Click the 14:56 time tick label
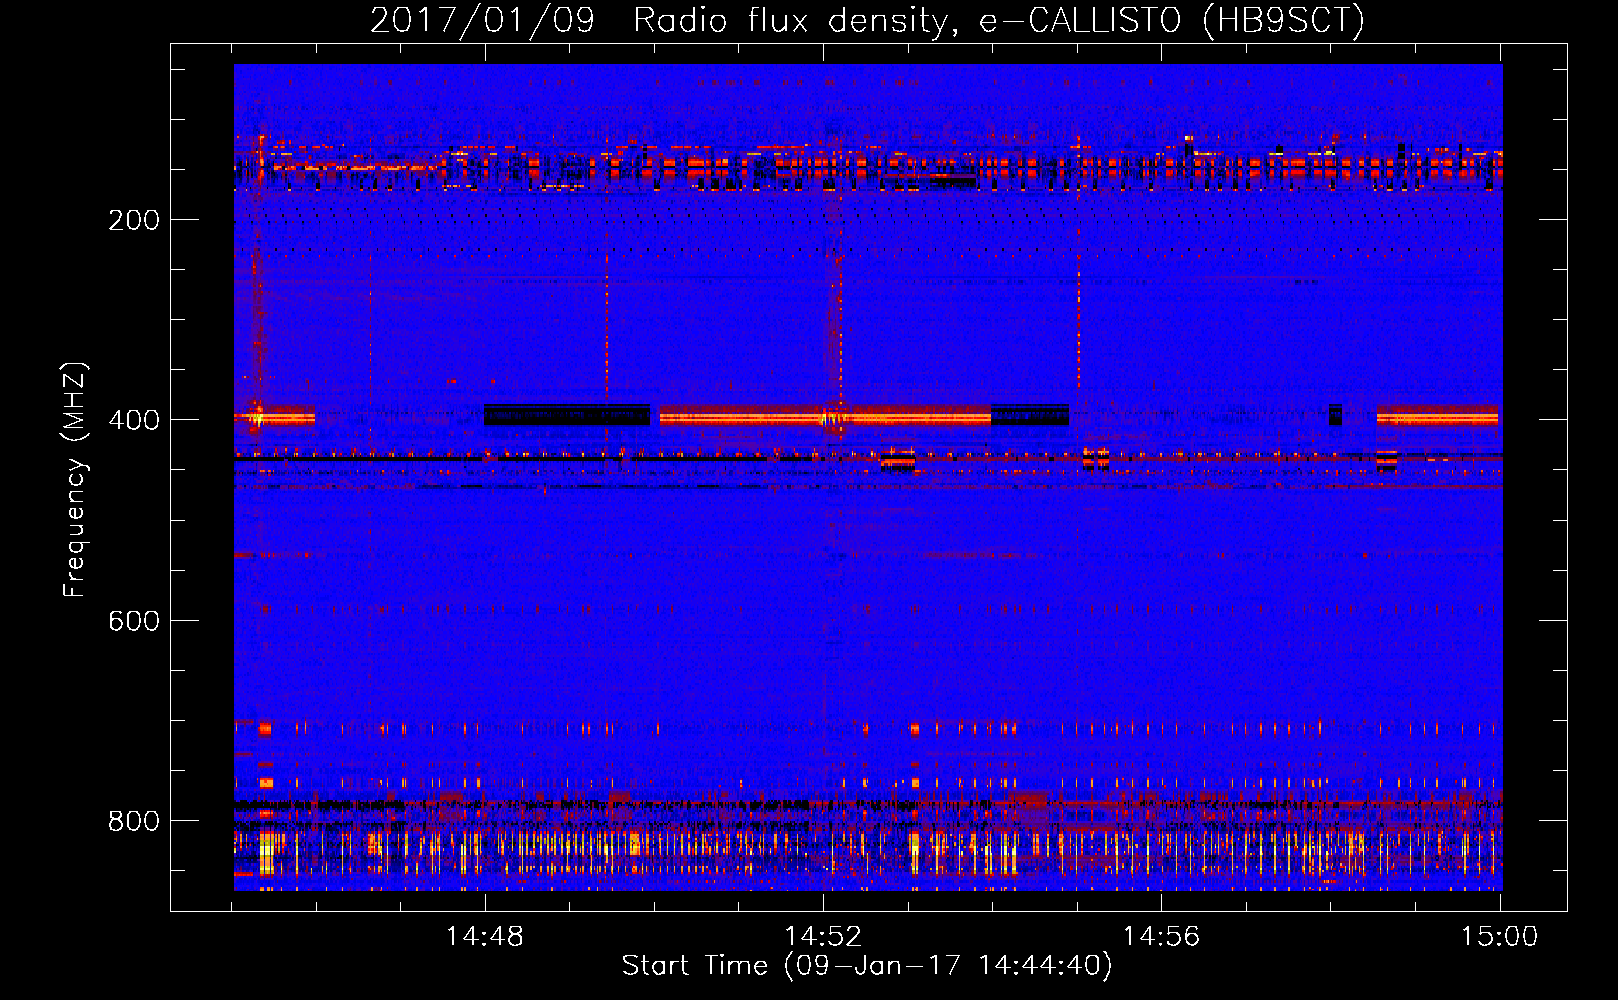Image resolution: width=1618 pixels, height=1000 pixels. [x=1161, y=937]
